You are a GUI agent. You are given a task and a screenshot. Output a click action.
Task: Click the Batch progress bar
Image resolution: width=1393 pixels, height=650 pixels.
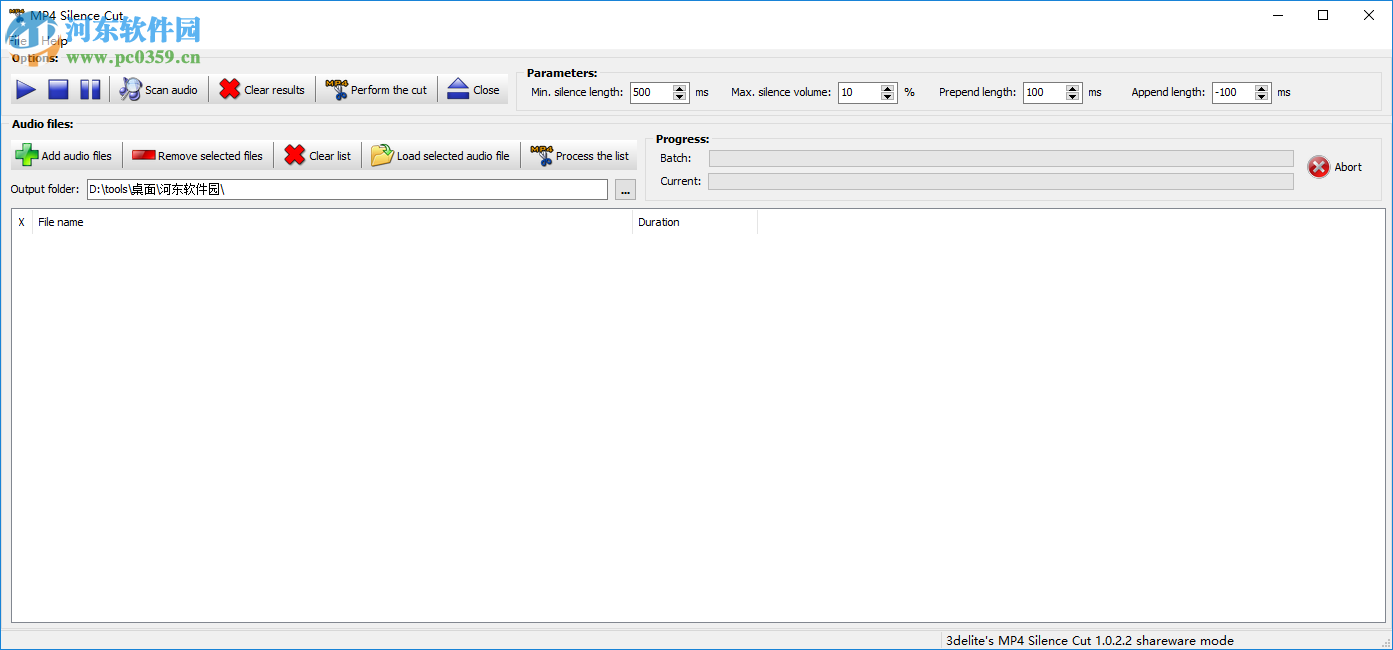pyautogui.click(x=1001, y=158)
